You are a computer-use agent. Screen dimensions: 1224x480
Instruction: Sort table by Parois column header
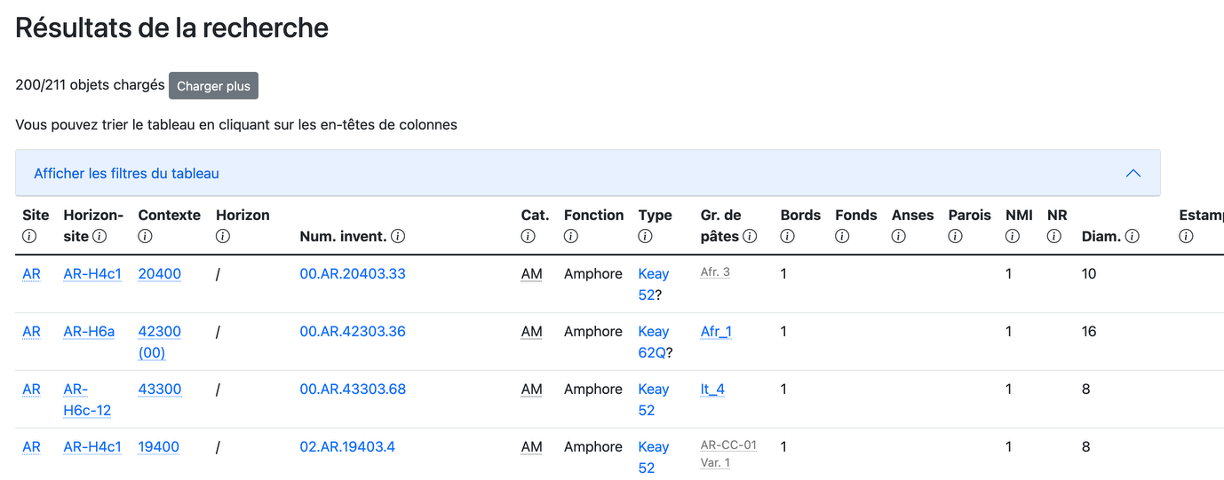(x=969, y=215)
